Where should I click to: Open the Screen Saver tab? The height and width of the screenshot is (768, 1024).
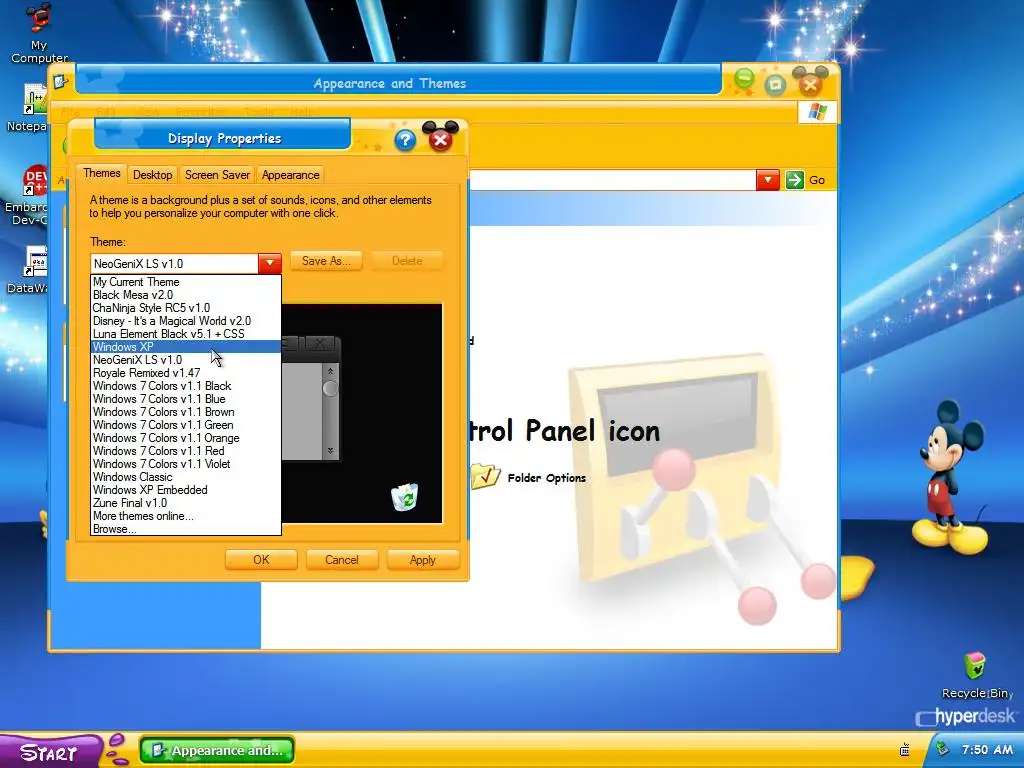[x=217, y=175]
